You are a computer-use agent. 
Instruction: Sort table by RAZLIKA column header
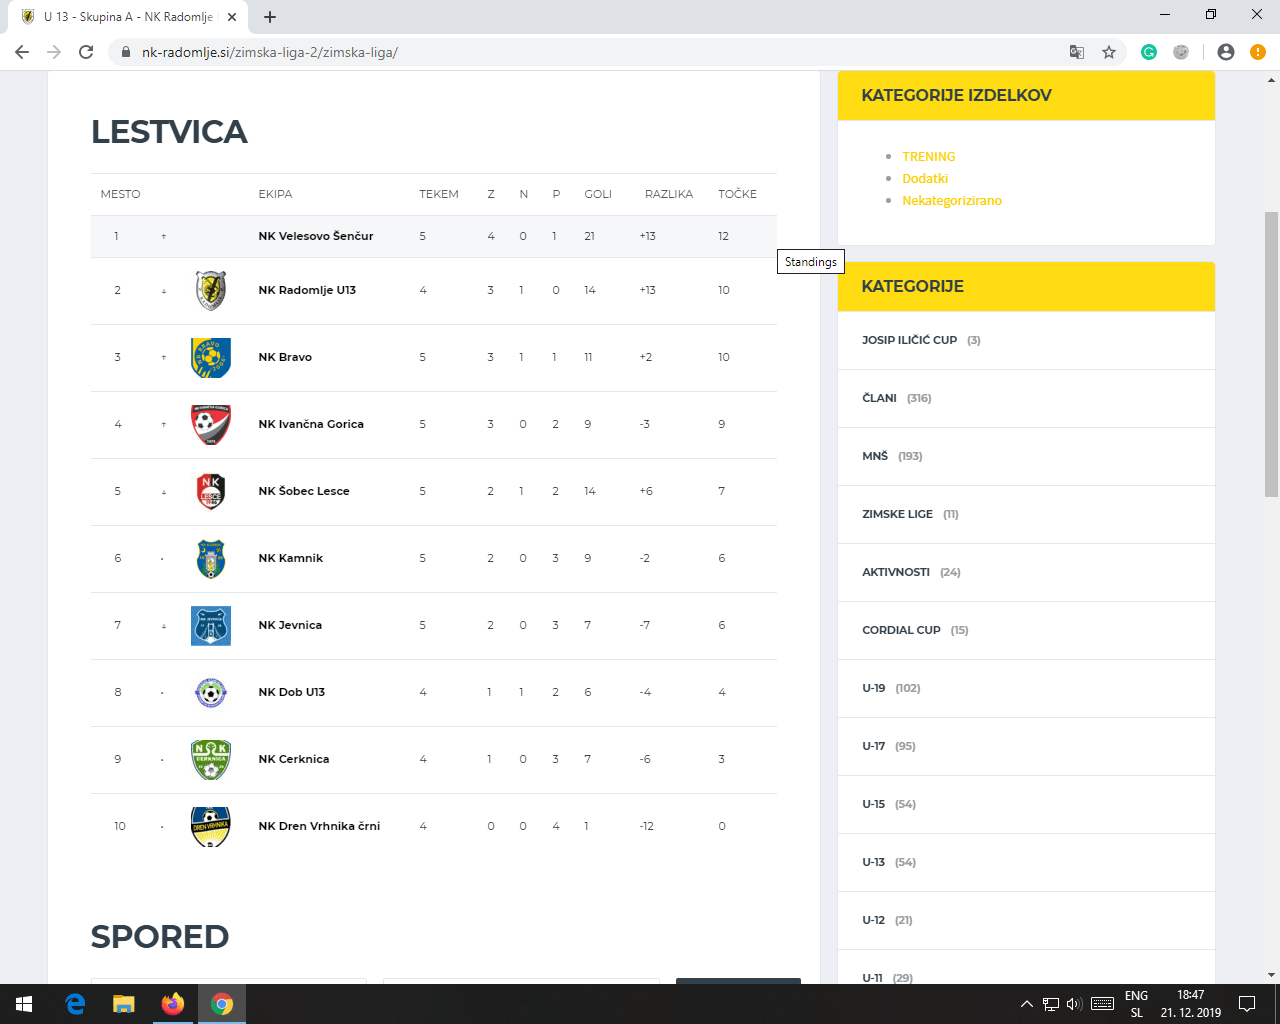pyautogui.click(x=668, y=194)
